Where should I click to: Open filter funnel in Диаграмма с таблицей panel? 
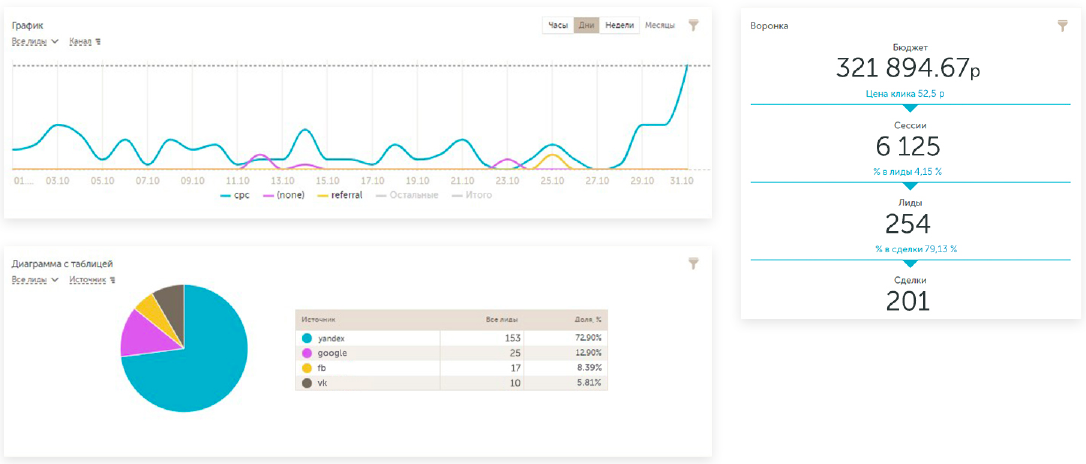click(x=694, y=262)
